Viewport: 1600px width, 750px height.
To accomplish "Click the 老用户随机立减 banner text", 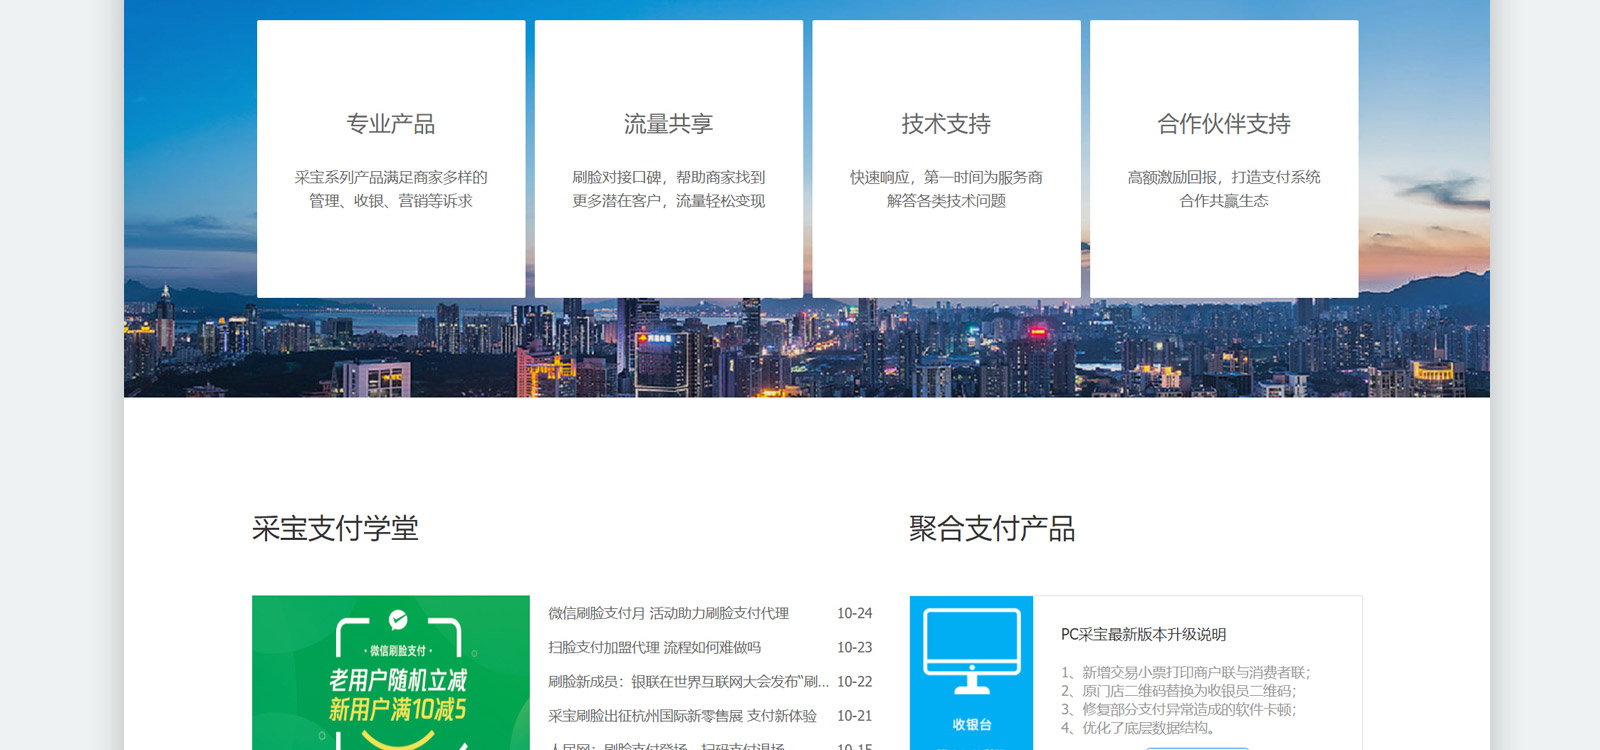I will (398, 681).
